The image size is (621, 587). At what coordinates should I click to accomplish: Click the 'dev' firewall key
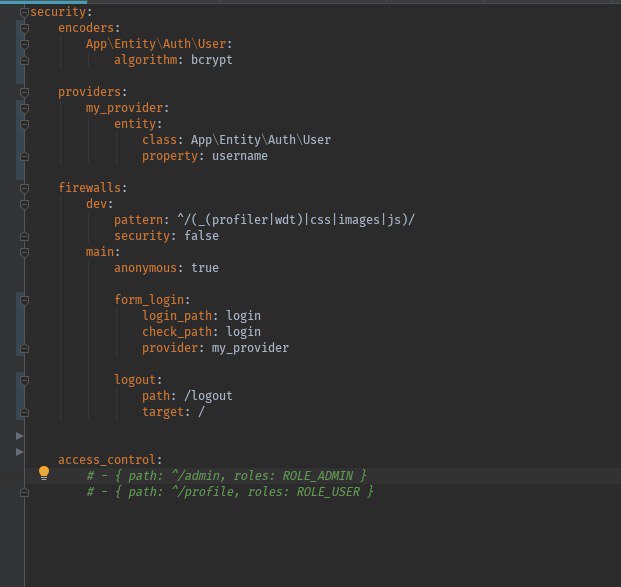(97, 204)
